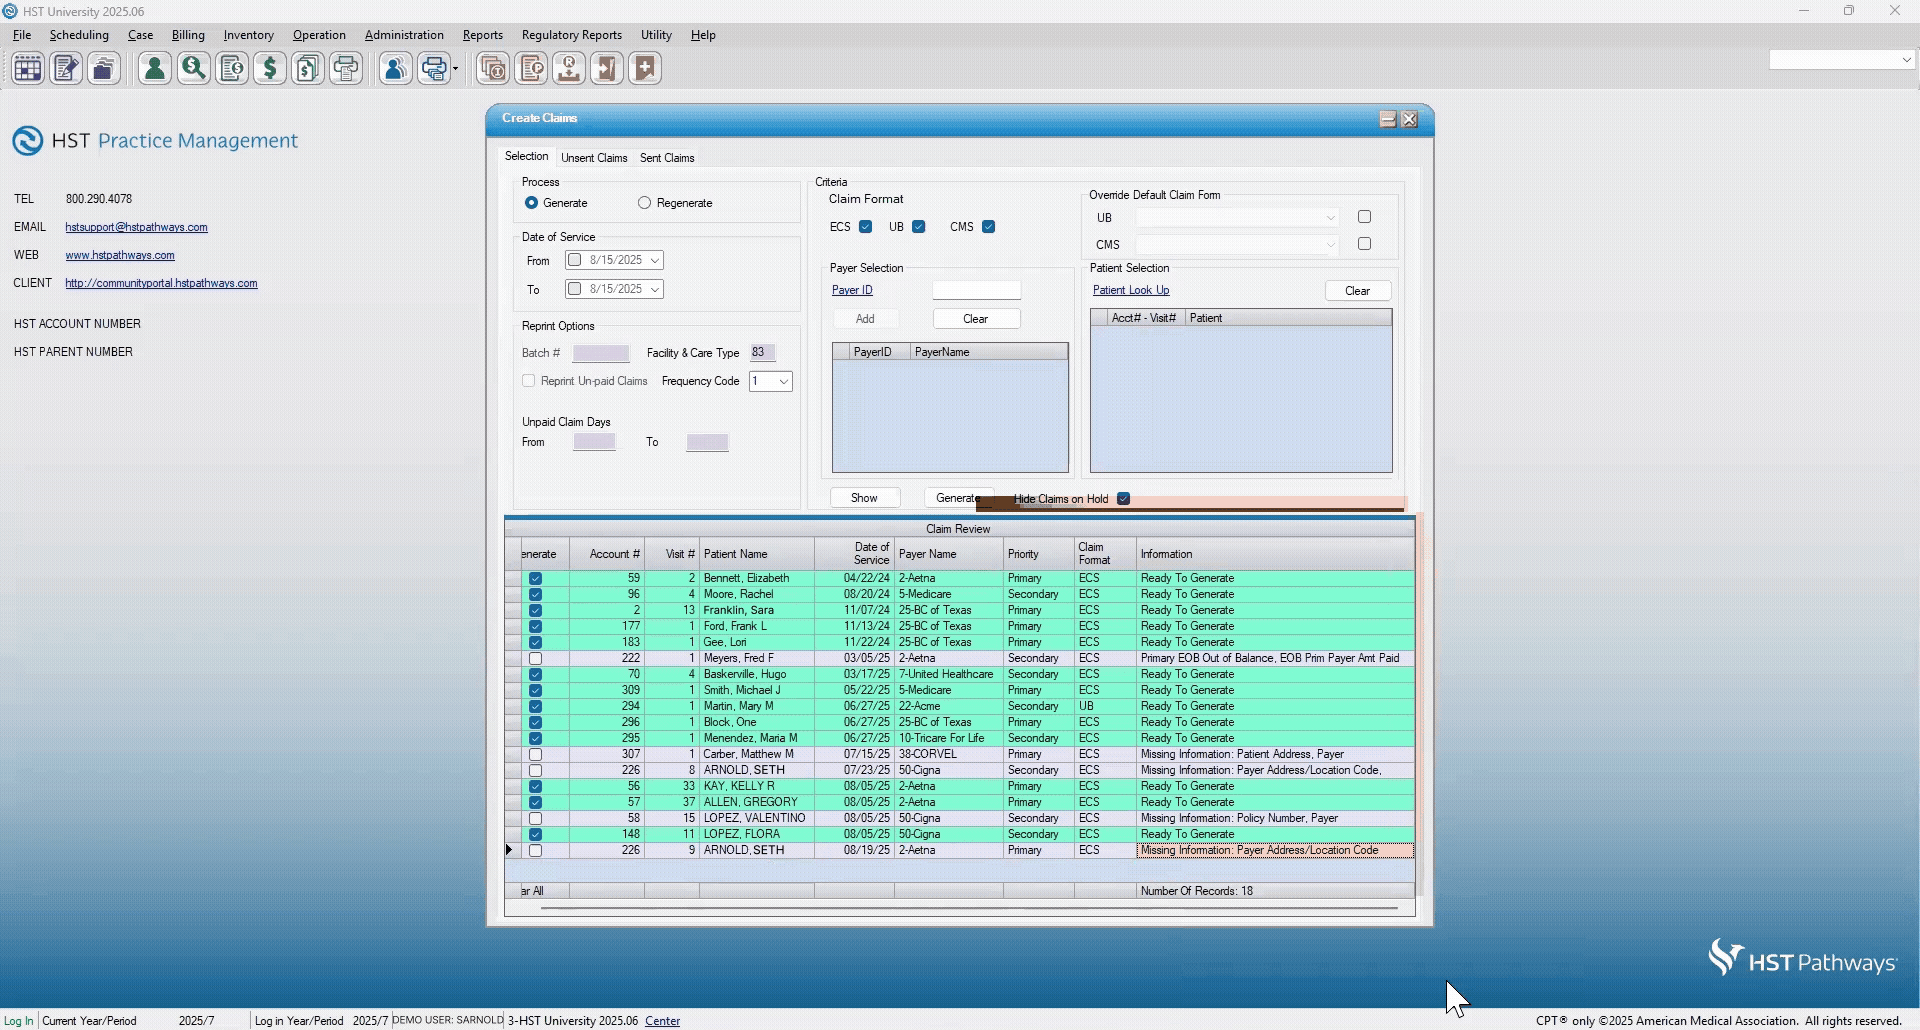Open the Patient Look Up link
The height and width of the screenshot is (1030, 1920).
pyautogui.click(x=1131, y=290)
